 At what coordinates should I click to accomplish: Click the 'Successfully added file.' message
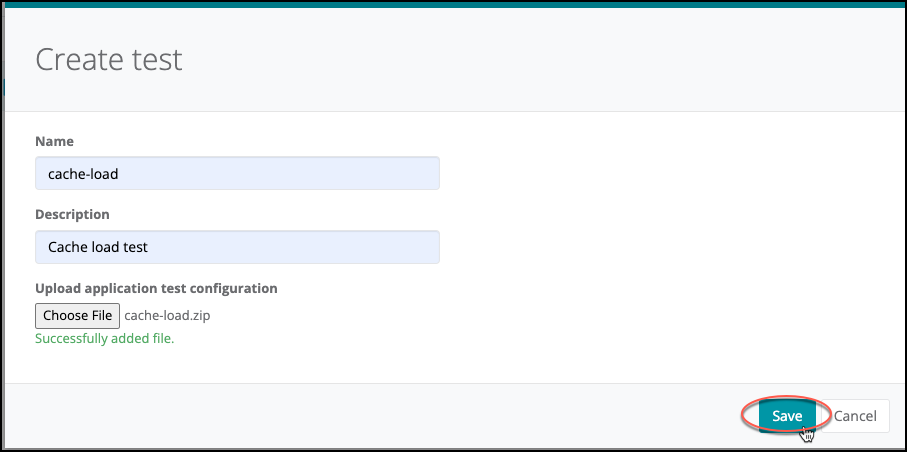coord(104,338)
